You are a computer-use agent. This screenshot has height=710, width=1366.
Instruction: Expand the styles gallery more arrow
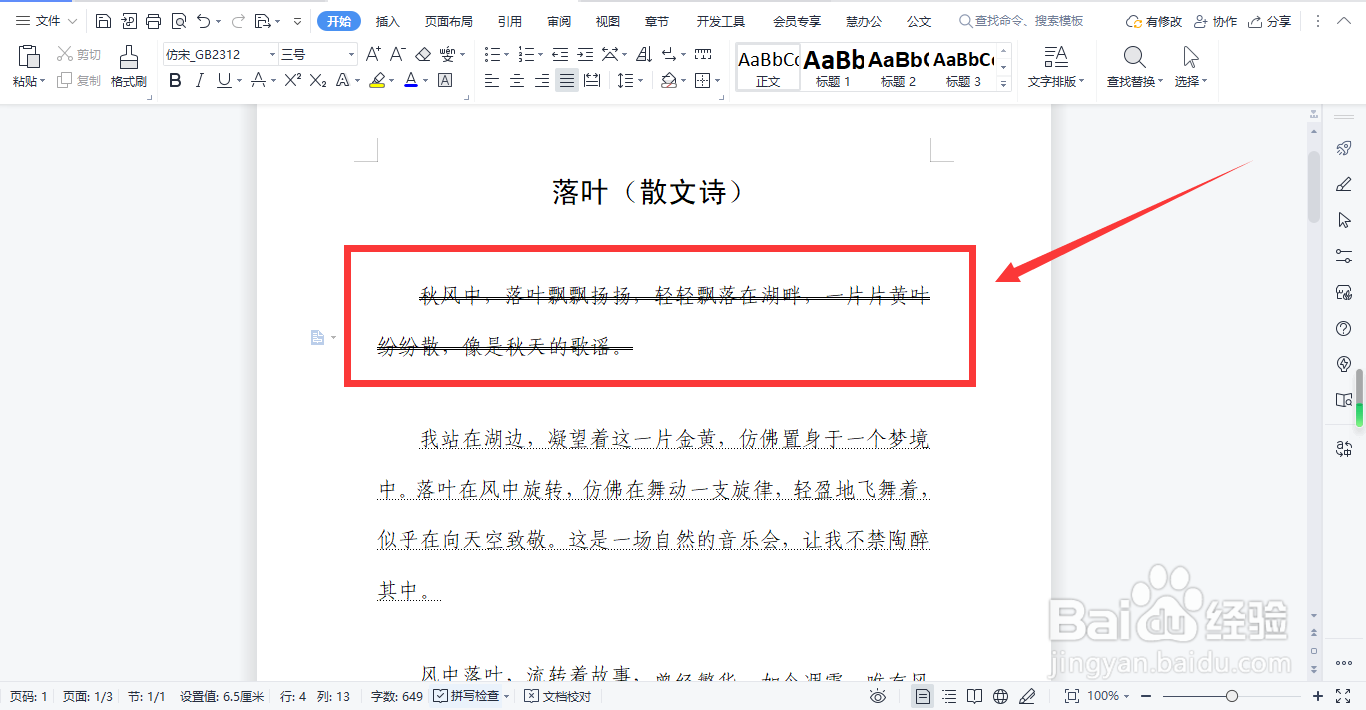(1004, 84)
